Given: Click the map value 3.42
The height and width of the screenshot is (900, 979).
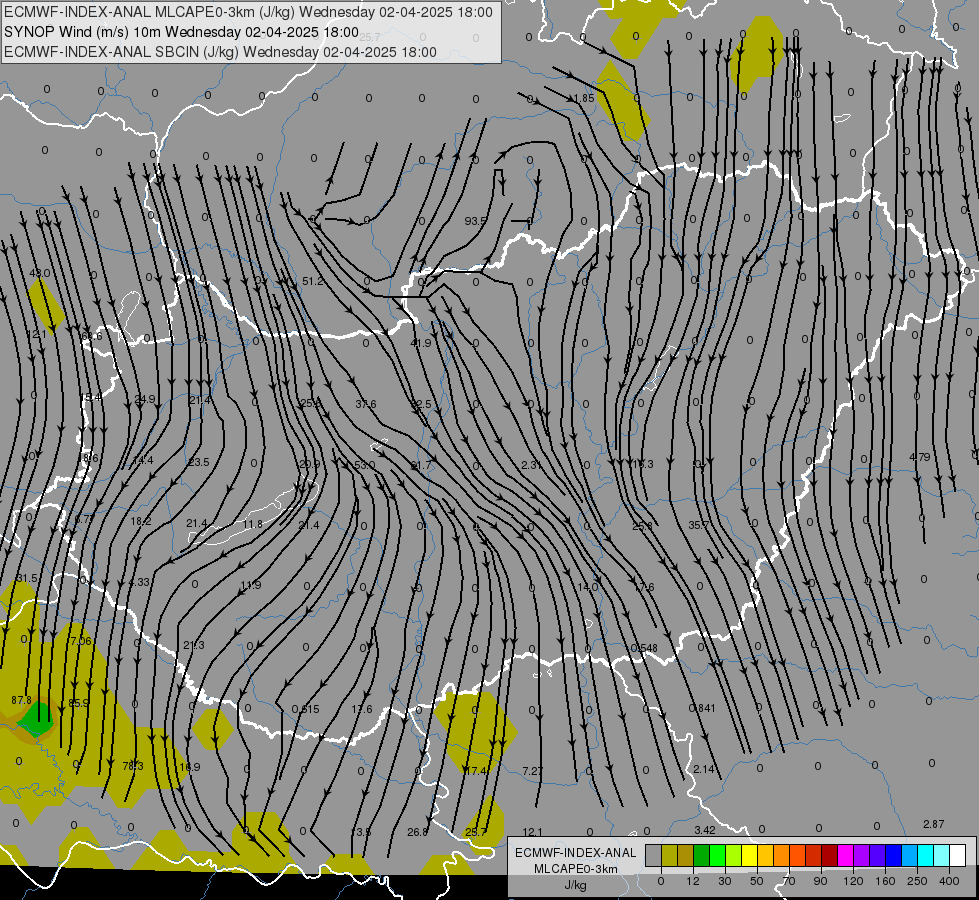Looking at the screenshot, I should [704, 830].
